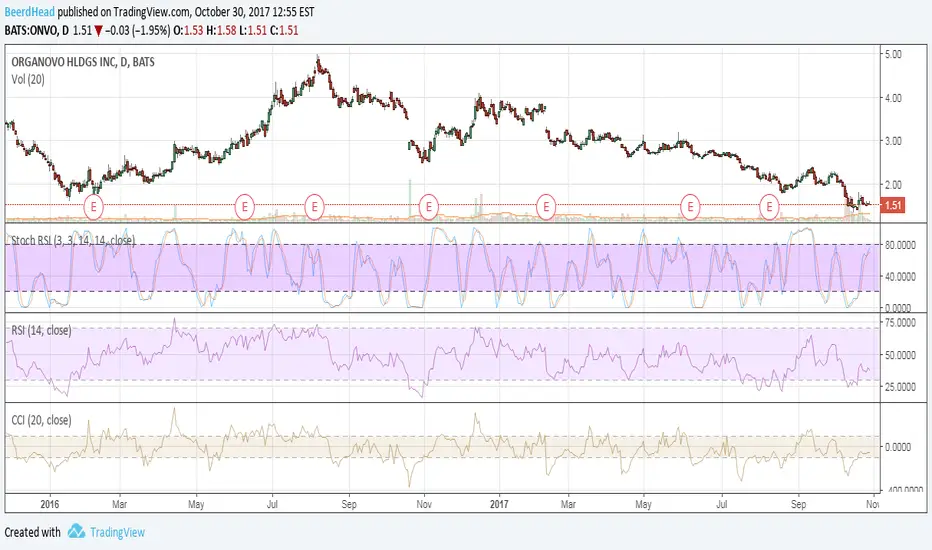Viewport: 932px width, 550px height.
Task: Click the 80.0000 Stoch RSI axis label
Action: pos(900,244)
